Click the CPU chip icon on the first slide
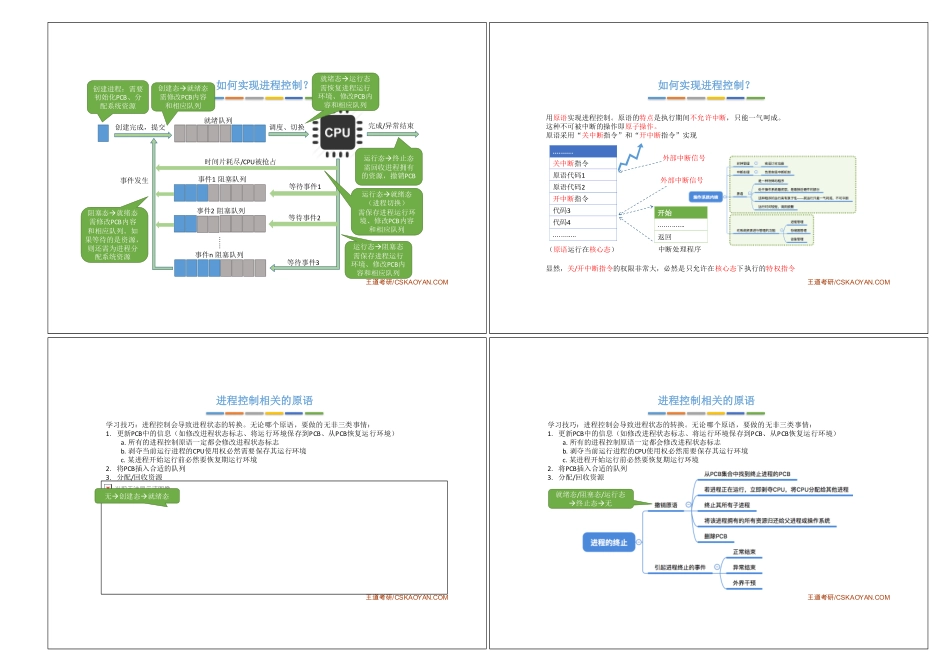 [336, 133]
